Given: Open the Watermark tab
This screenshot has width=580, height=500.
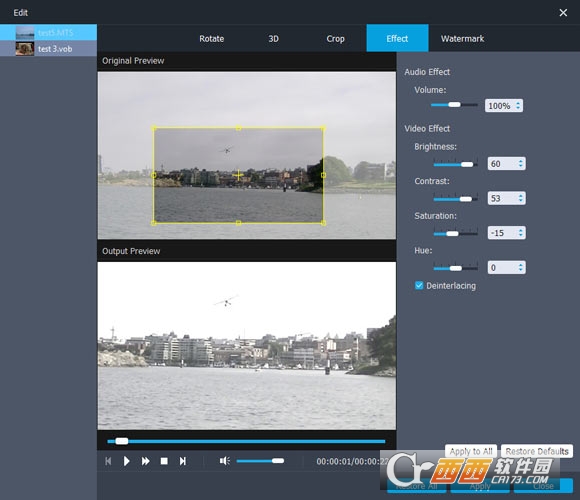Looking at the screenshot, I should click(x=462, y=38).
